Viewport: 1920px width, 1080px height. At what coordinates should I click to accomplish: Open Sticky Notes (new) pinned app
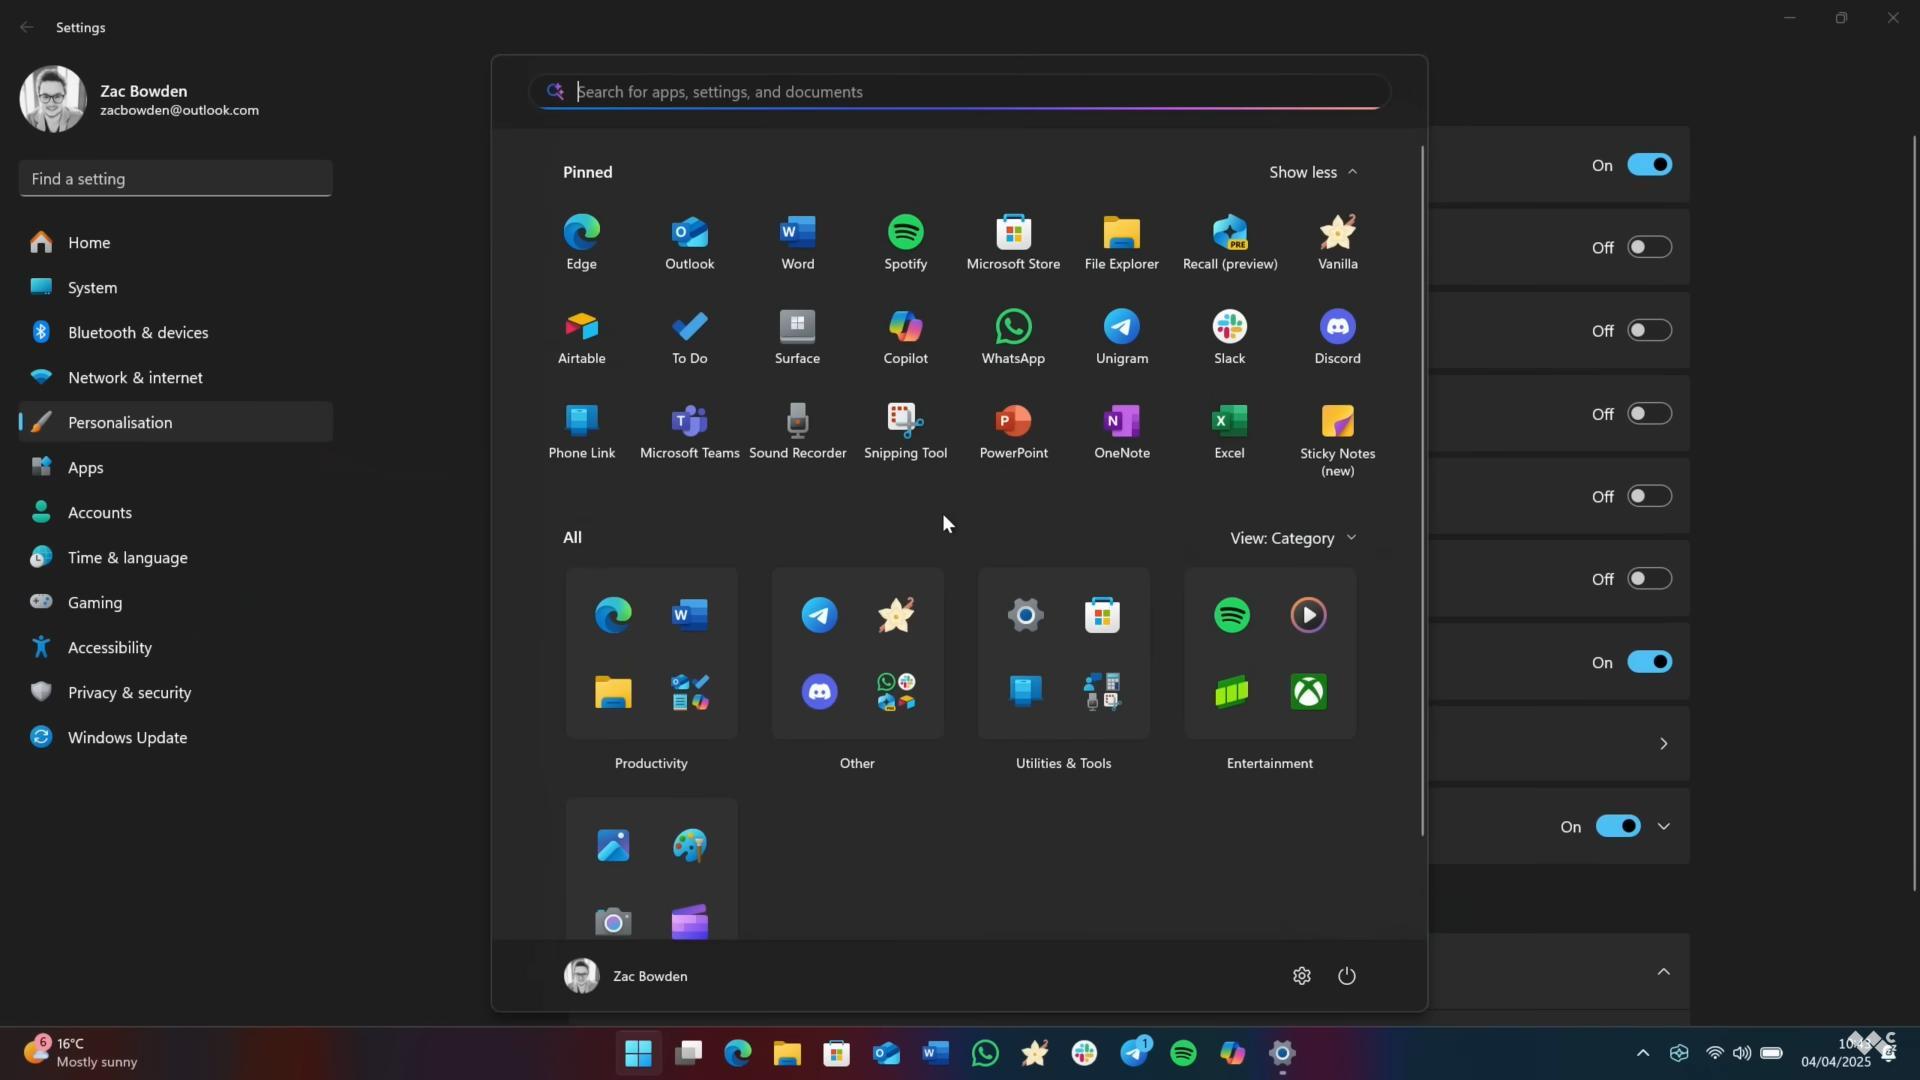[x=1337, y=441]
